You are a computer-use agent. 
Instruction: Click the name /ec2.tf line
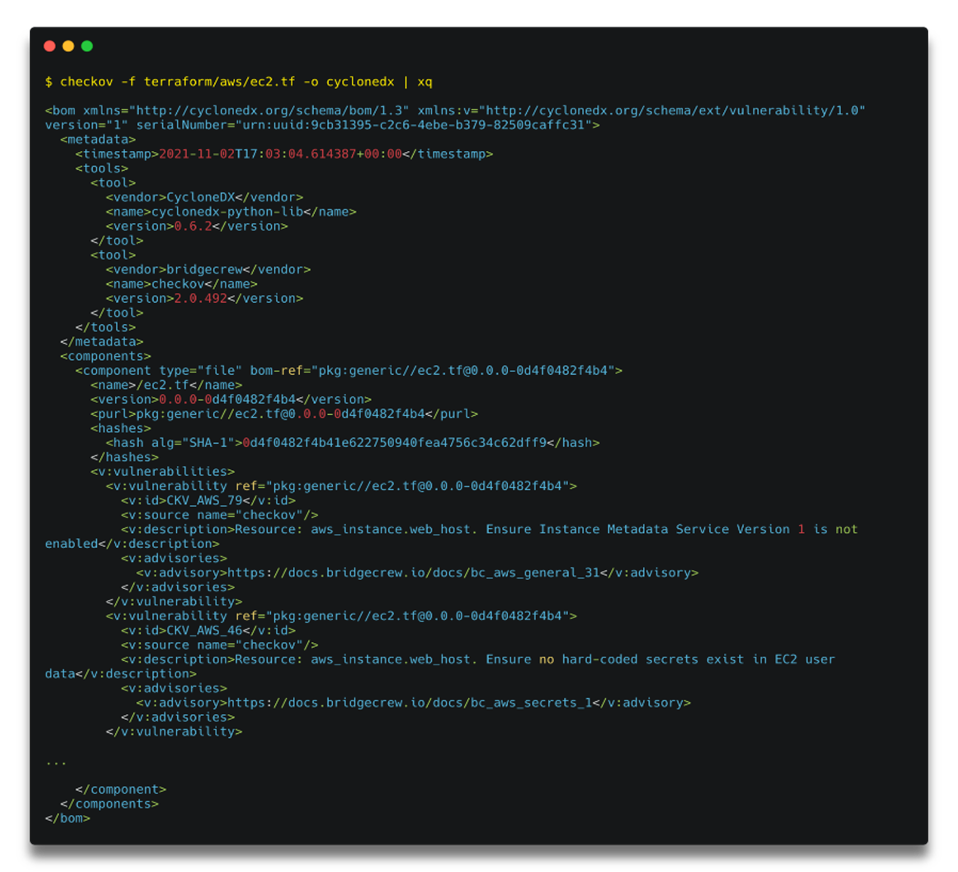tap(166, 385)
